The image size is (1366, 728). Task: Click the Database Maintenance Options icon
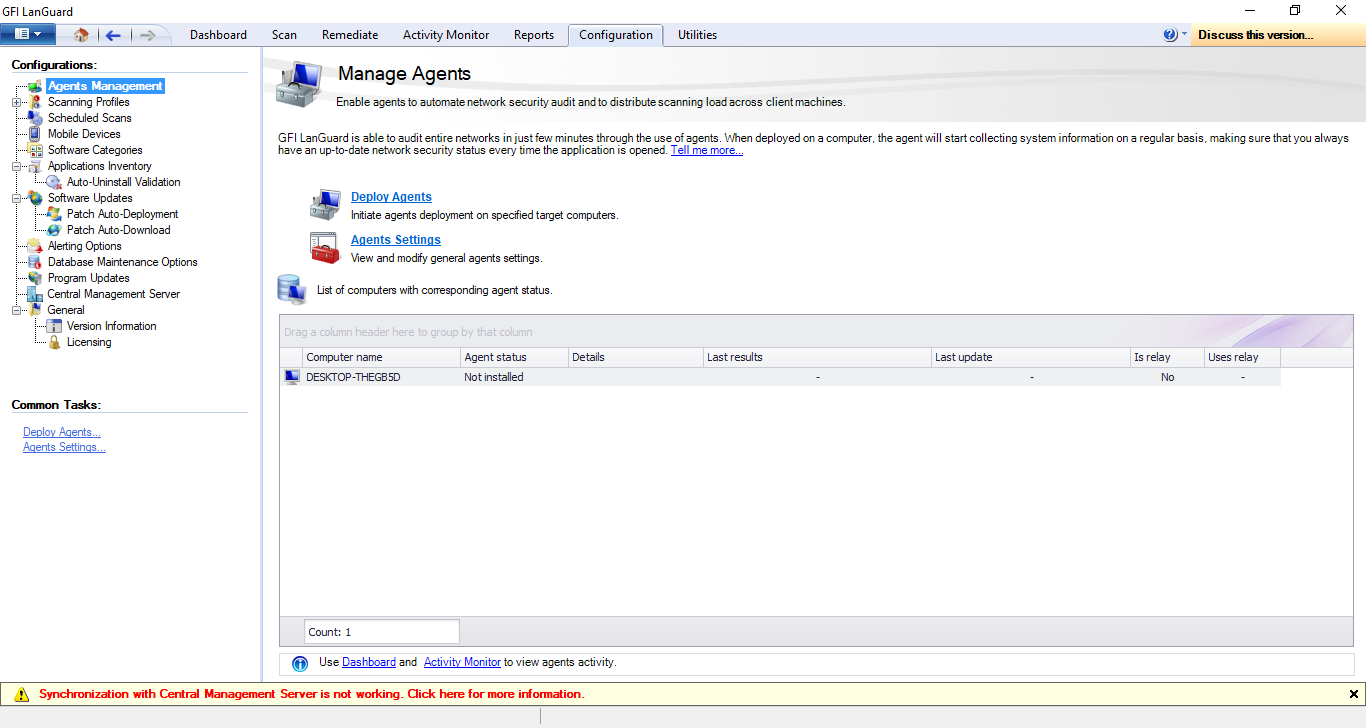[x=35, y=262]
